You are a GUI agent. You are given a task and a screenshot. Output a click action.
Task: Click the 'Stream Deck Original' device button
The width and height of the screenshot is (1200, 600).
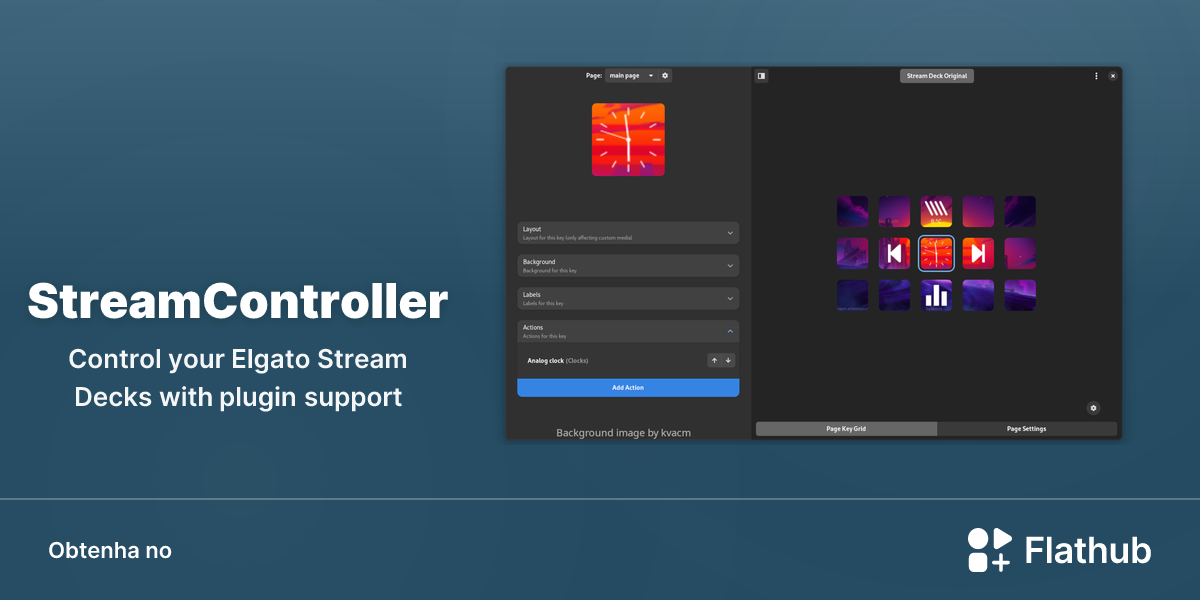click(x=936, y=75)
